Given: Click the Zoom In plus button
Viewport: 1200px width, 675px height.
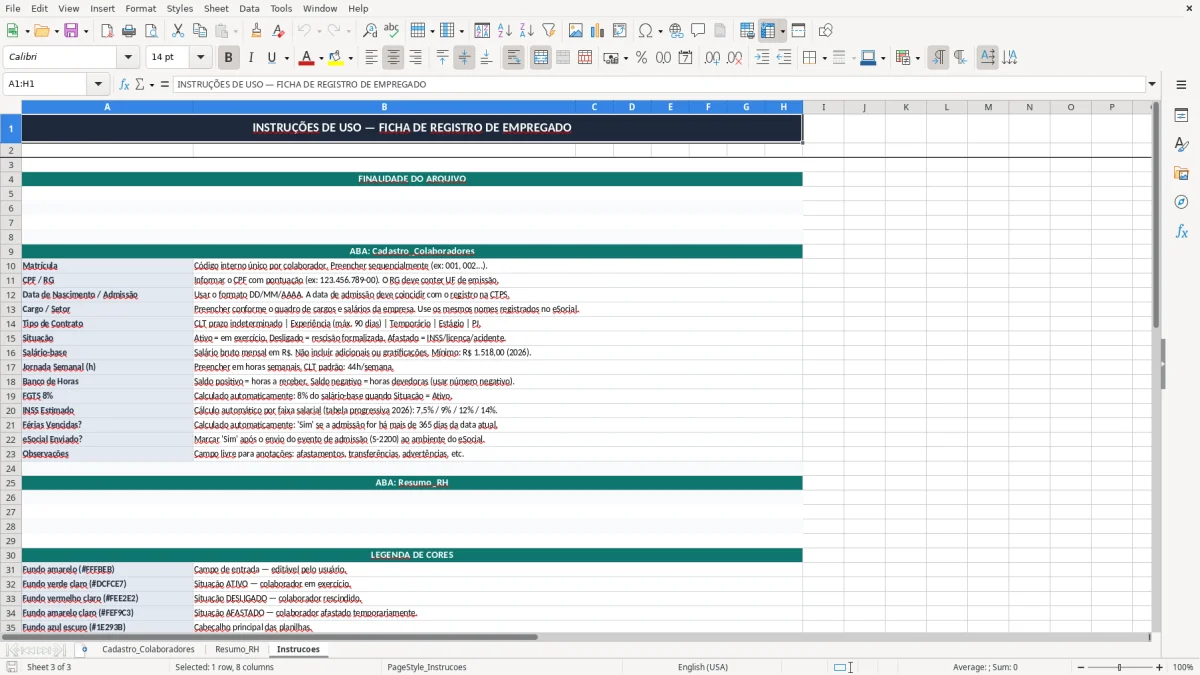Looking at the screenshot, I should [x=1160, y=667].
